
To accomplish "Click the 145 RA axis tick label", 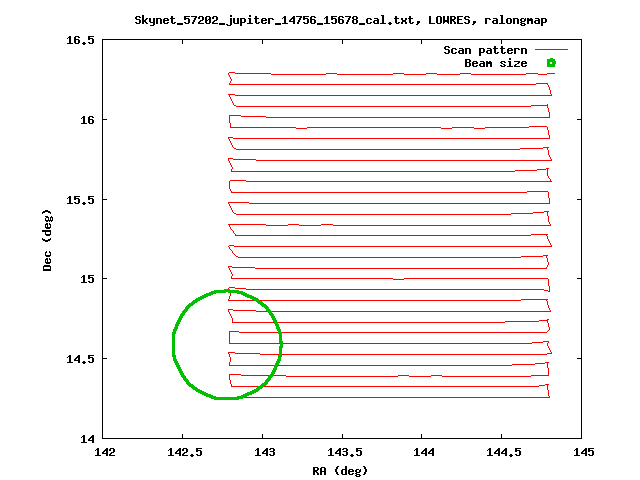I will click(x=584, y=452).
